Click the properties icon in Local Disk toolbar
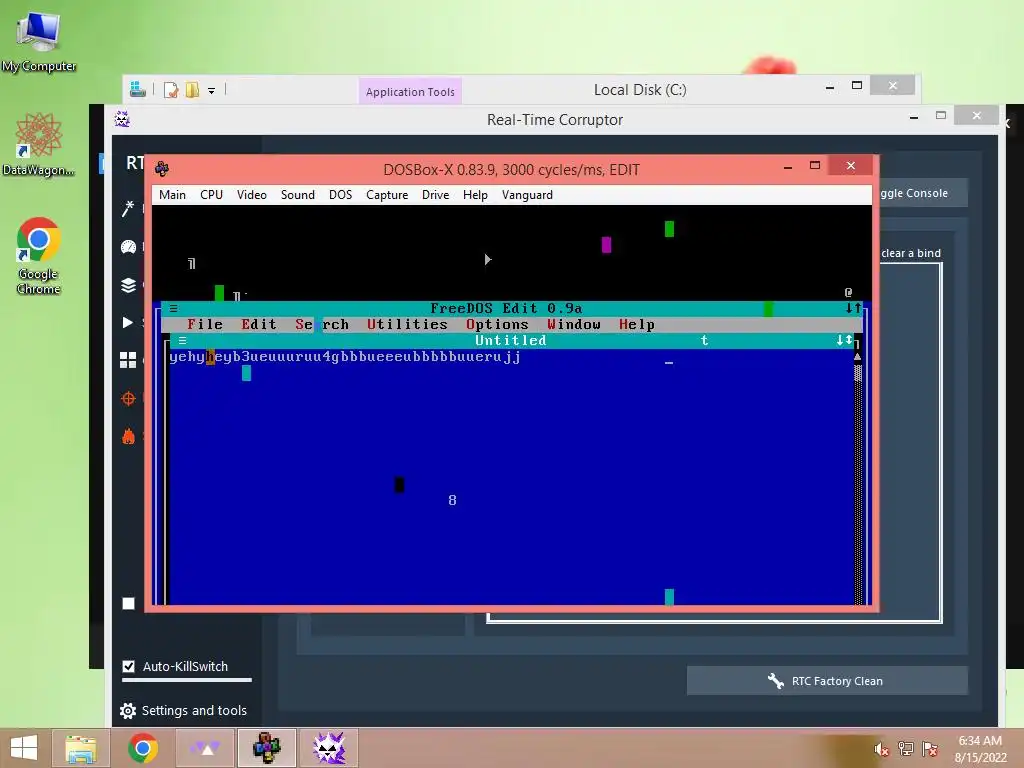1024x768 pixels. [171, 89]
